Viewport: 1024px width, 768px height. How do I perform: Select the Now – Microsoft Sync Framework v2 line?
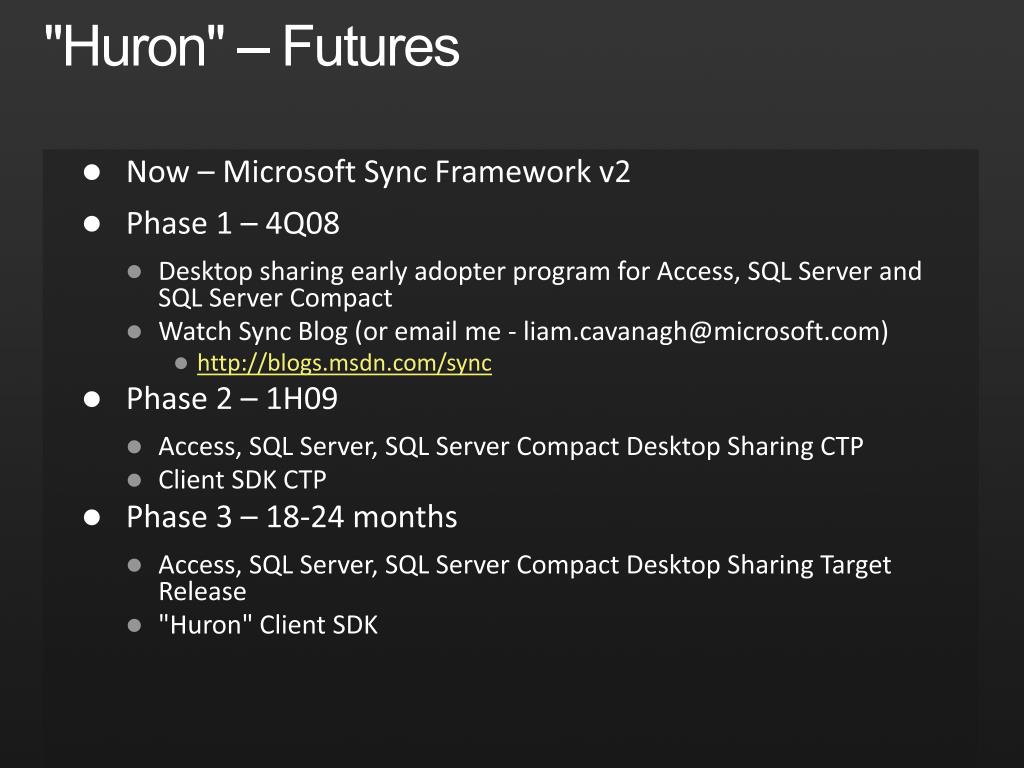(x=378, y=172)
